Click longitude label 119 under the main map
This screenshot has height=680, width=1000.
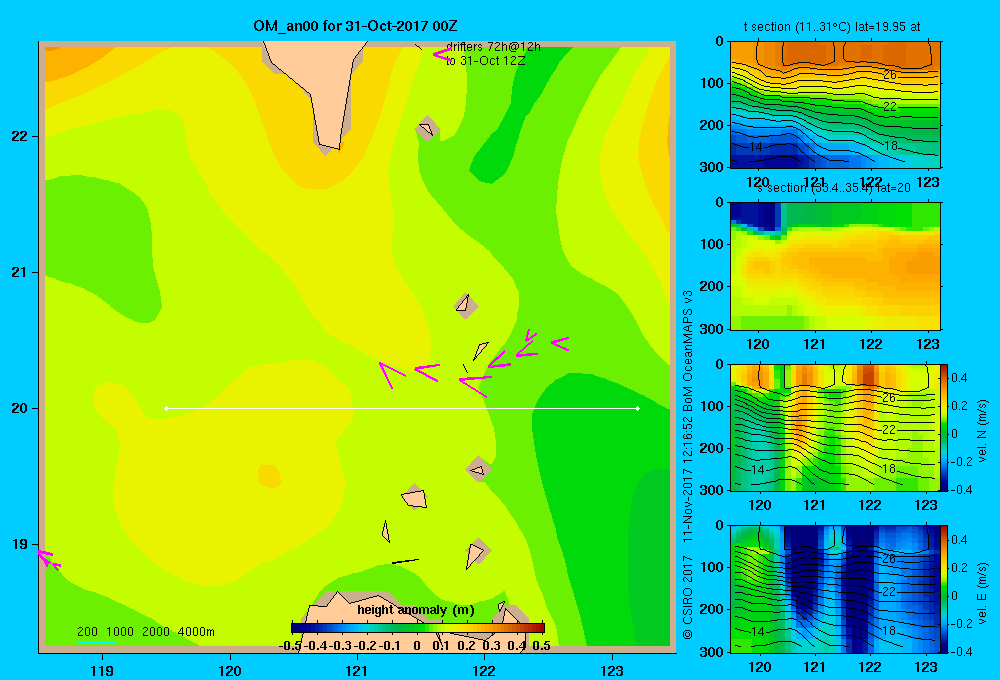pyautogui.click(x=102, y=670)
